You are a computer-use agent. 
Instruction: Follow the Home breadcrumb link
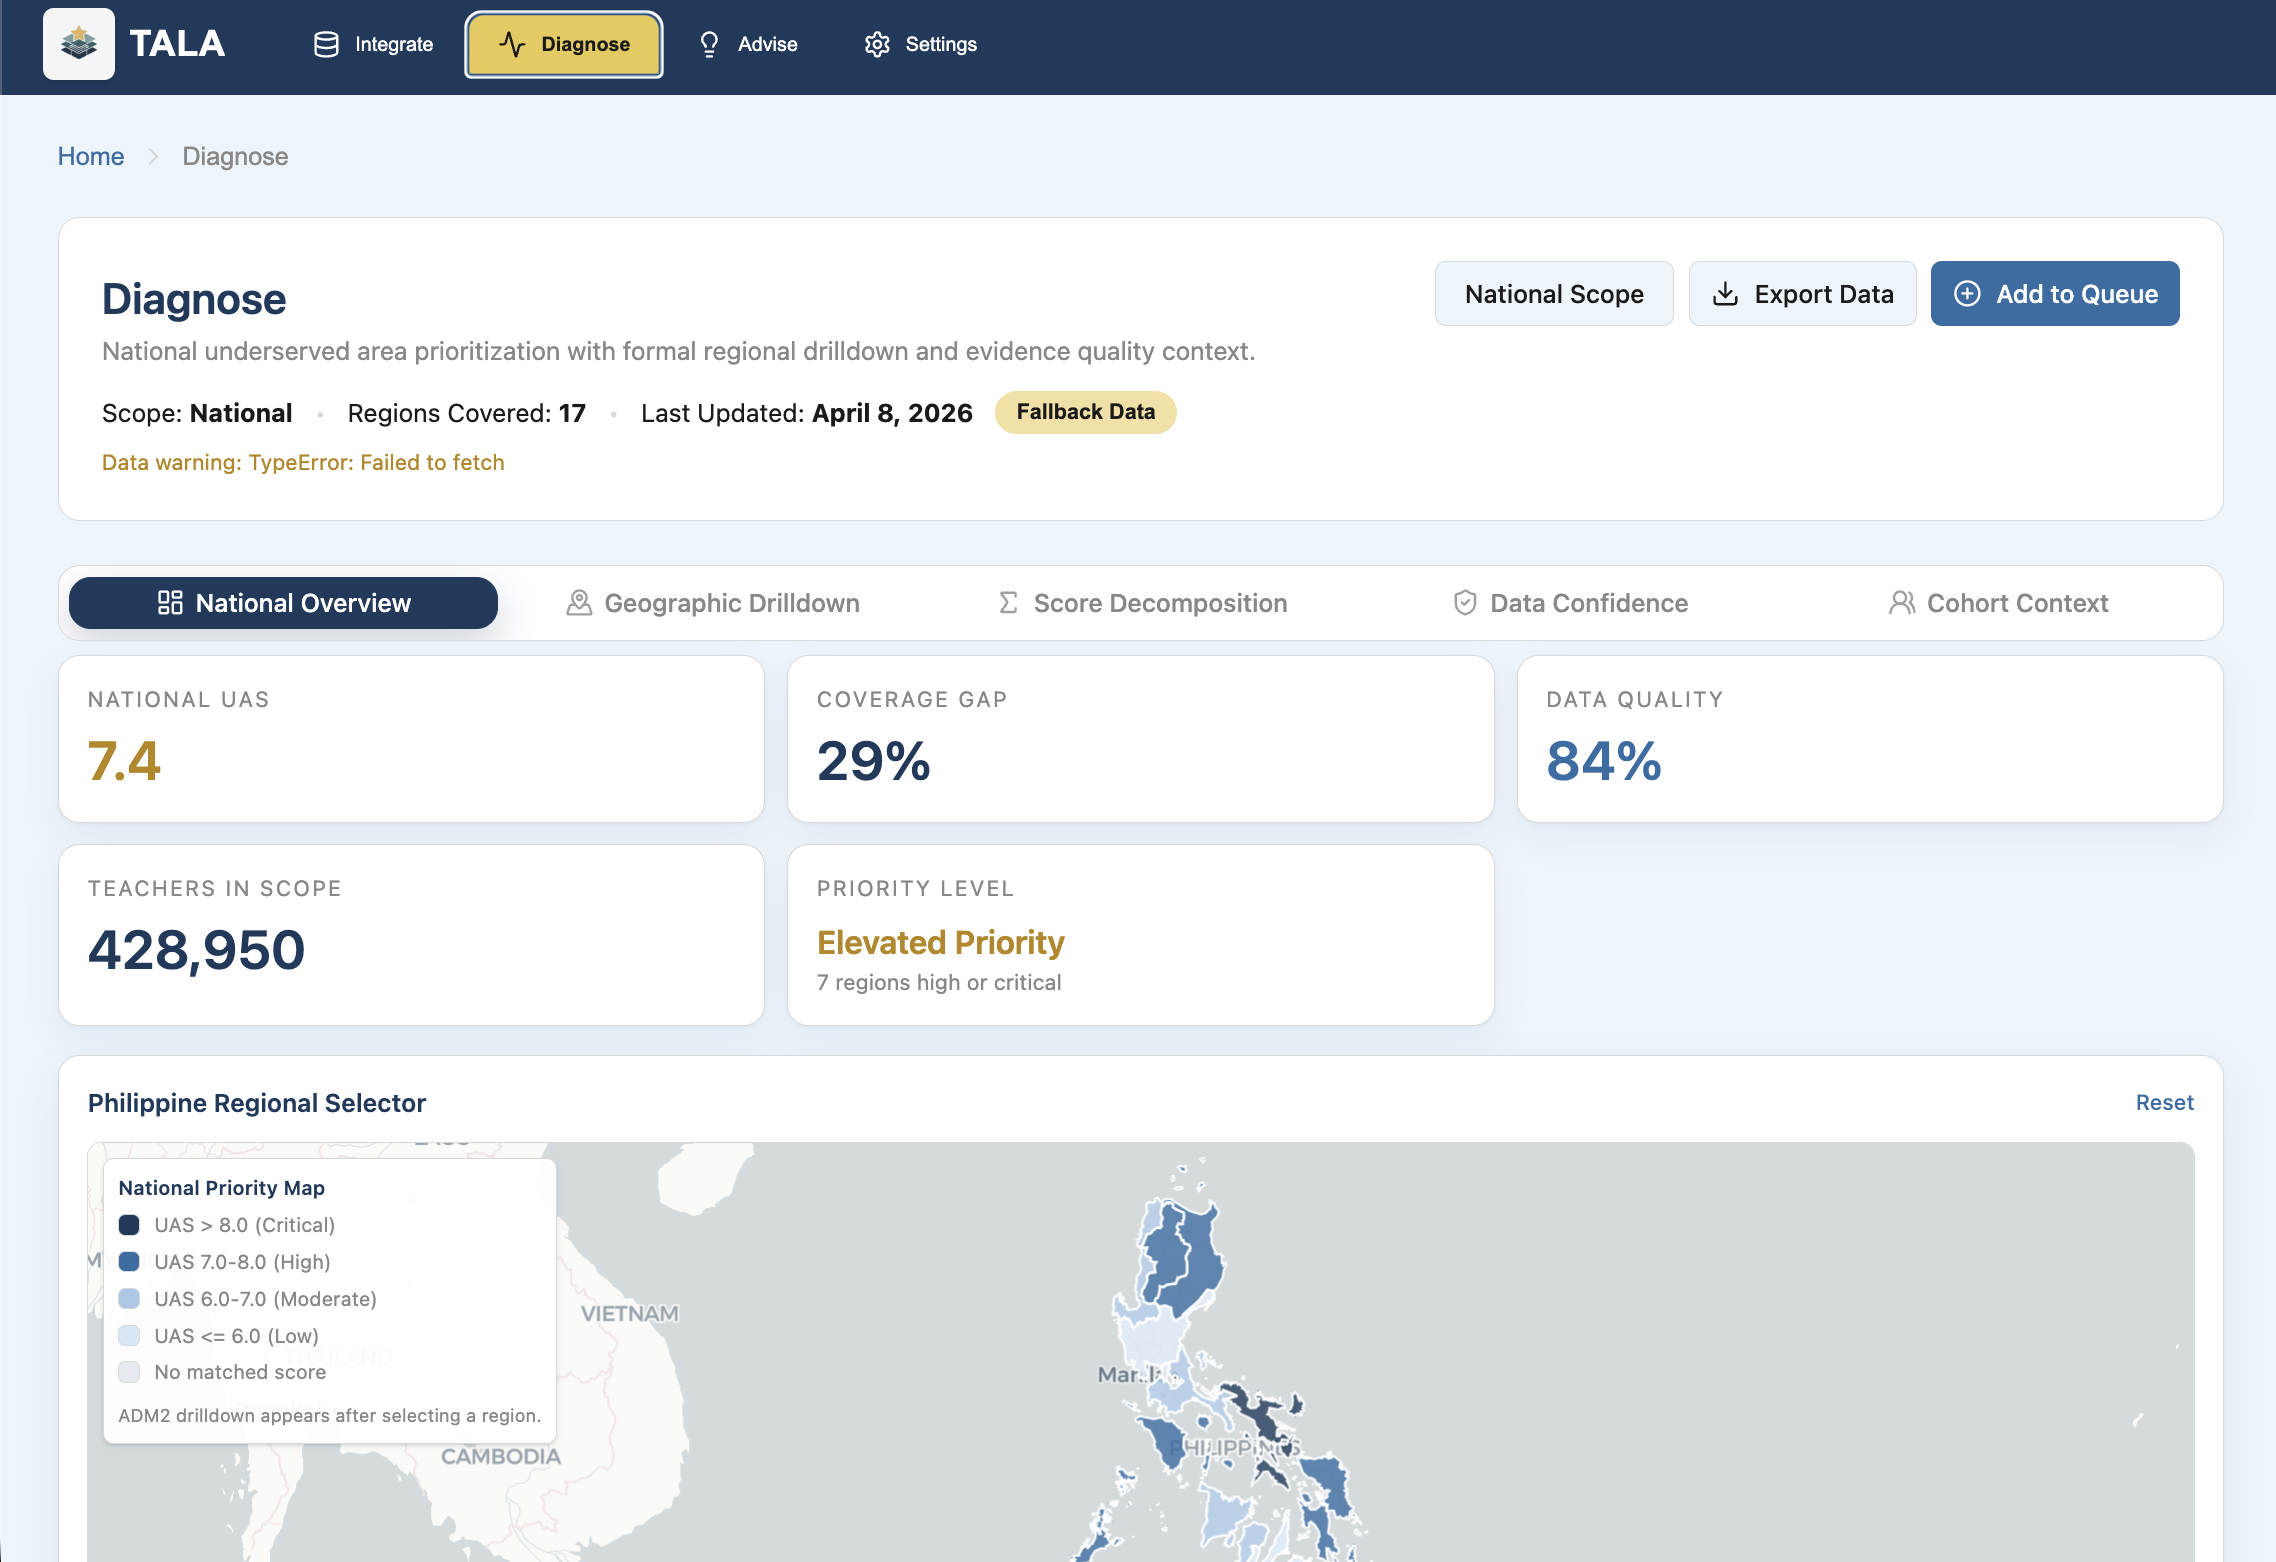91,157
